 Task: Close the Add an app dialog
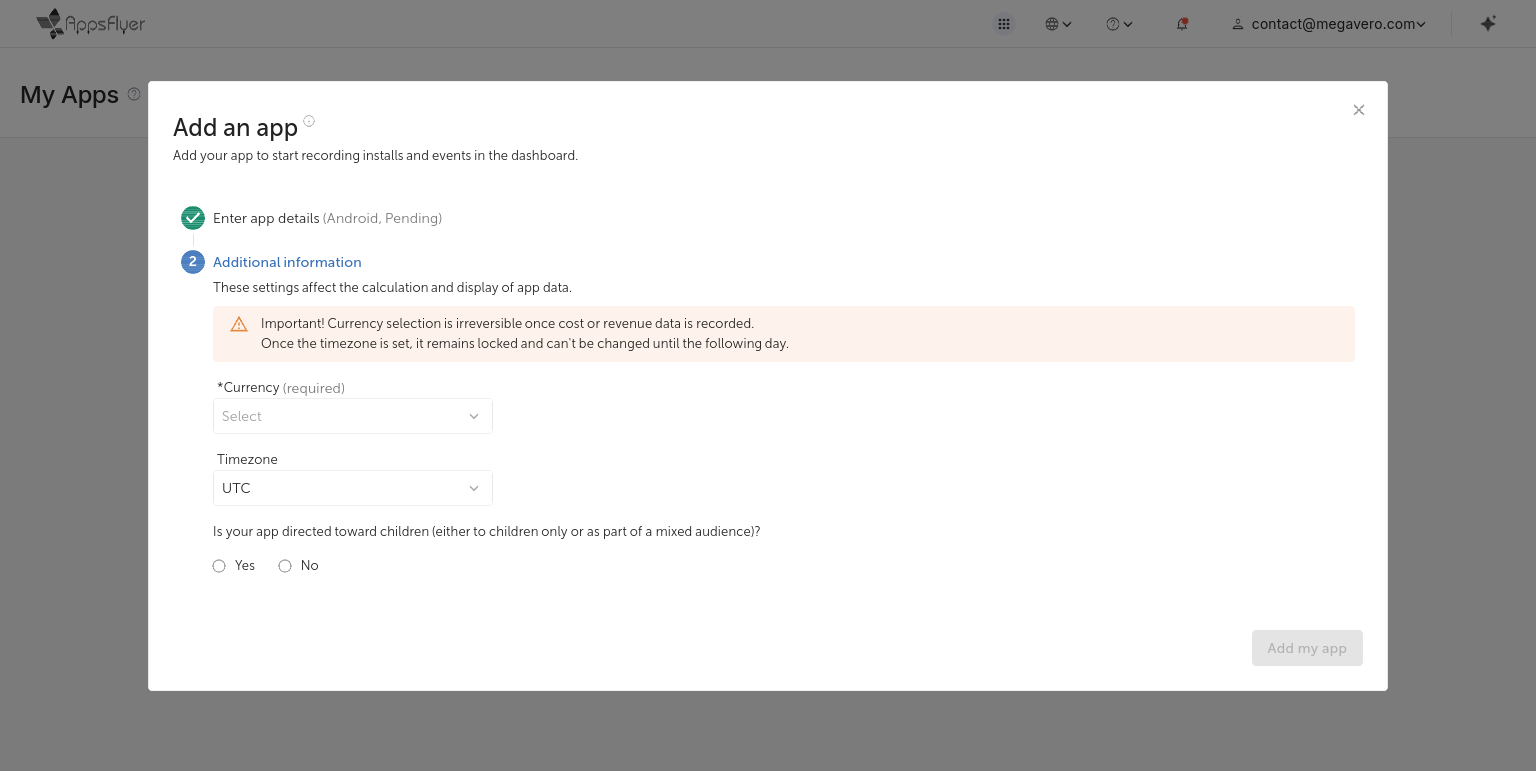click(1358, 110)
